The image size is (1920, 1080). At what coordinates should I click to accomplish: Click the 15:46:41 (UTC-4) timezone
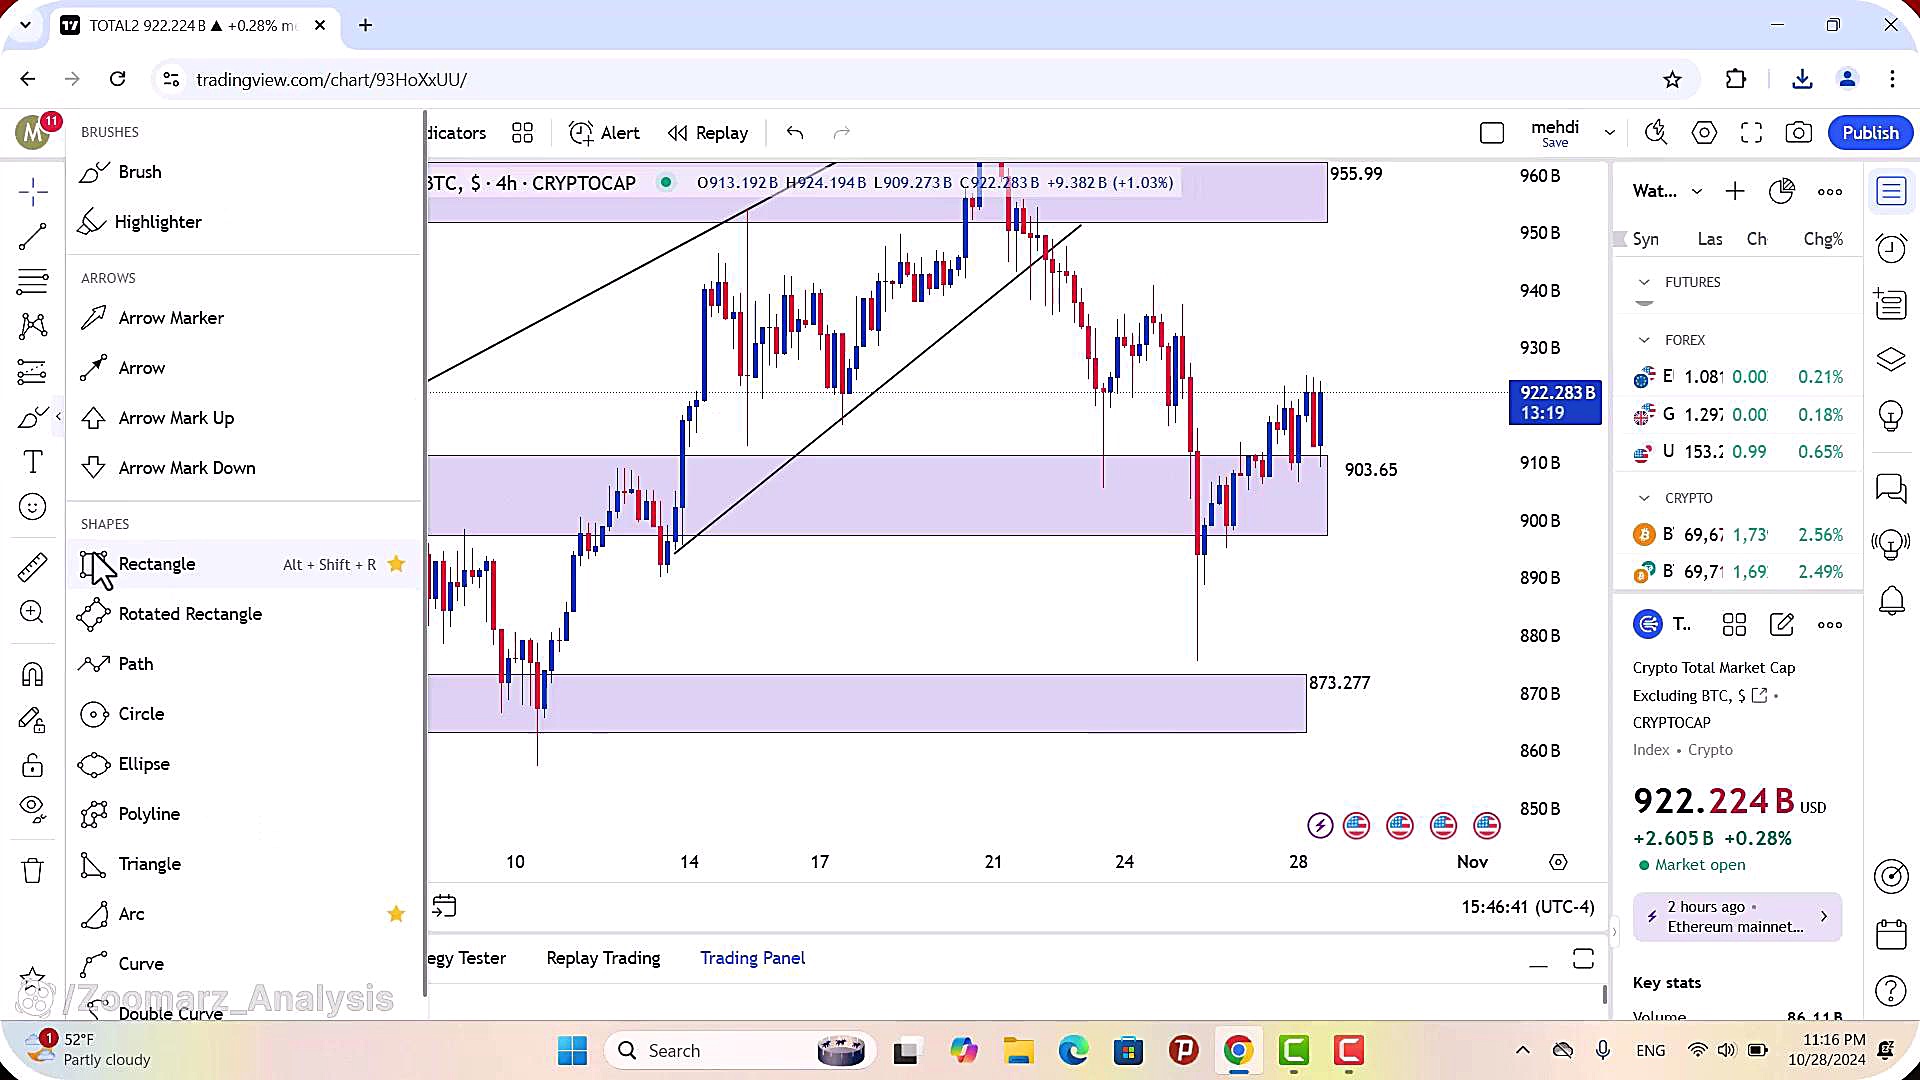click(1528, 907)
